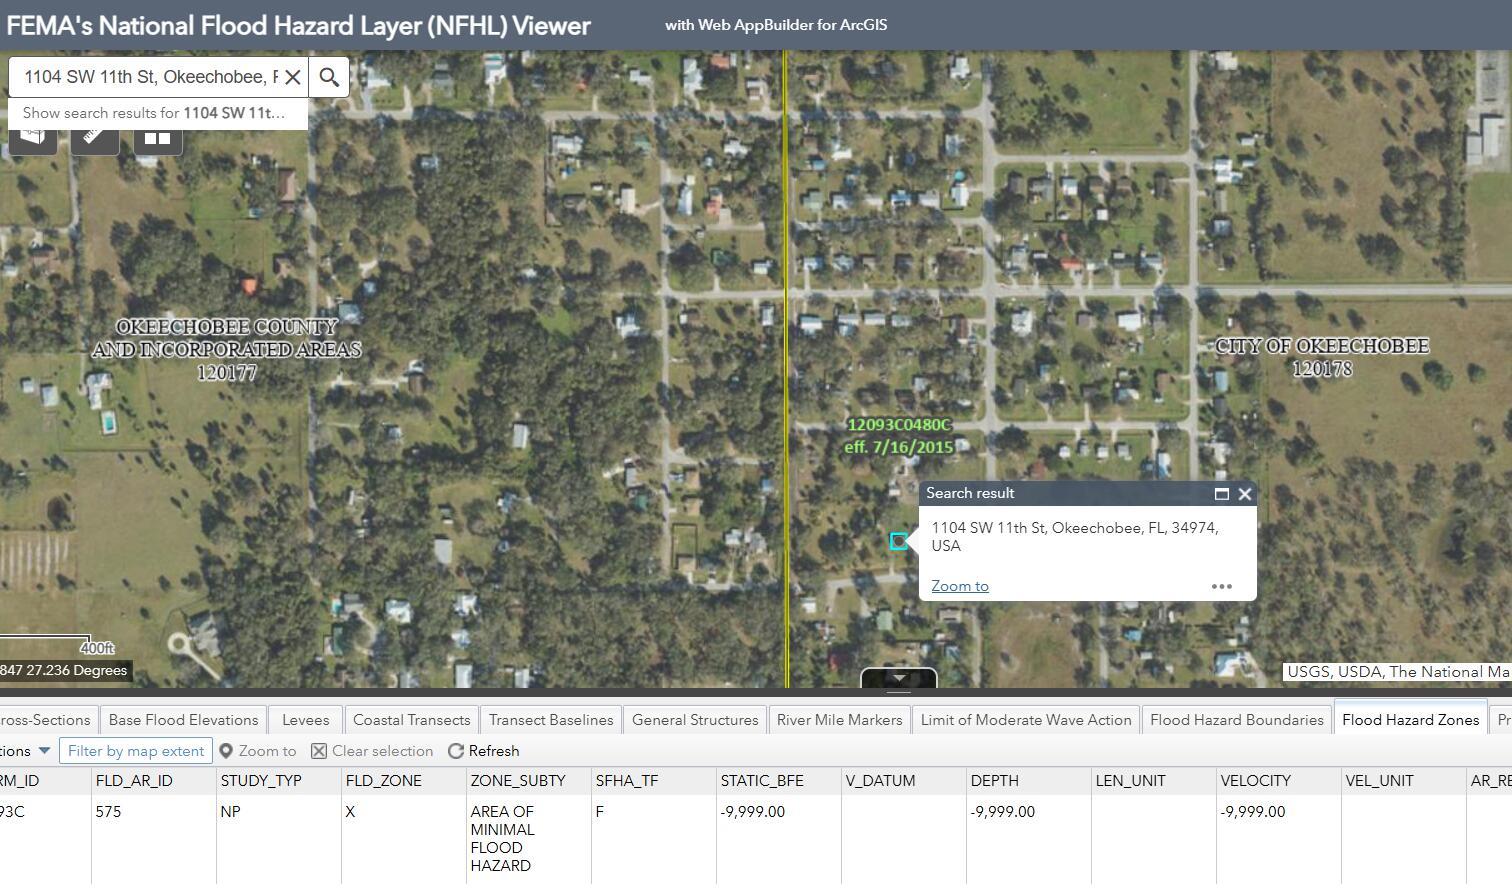Click the Zoom to link in popup
Viewport: 1512px width, 896px height.
point(958,585)
